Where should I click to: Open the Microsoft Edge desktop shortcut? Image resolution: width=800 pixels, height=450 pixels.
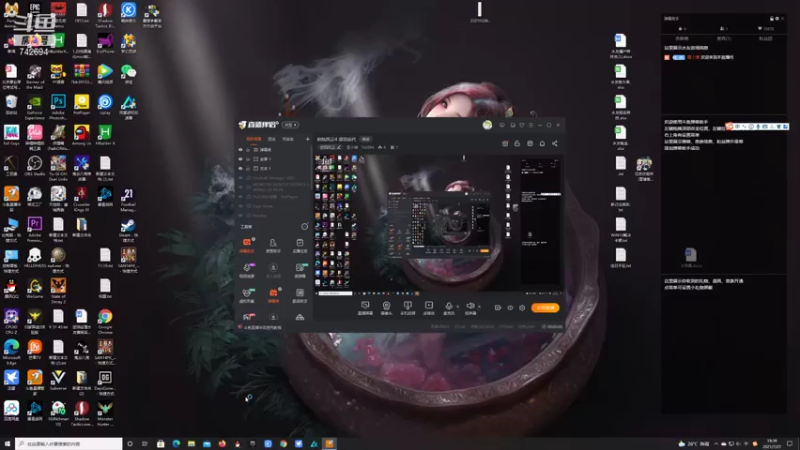coord(11,352)
